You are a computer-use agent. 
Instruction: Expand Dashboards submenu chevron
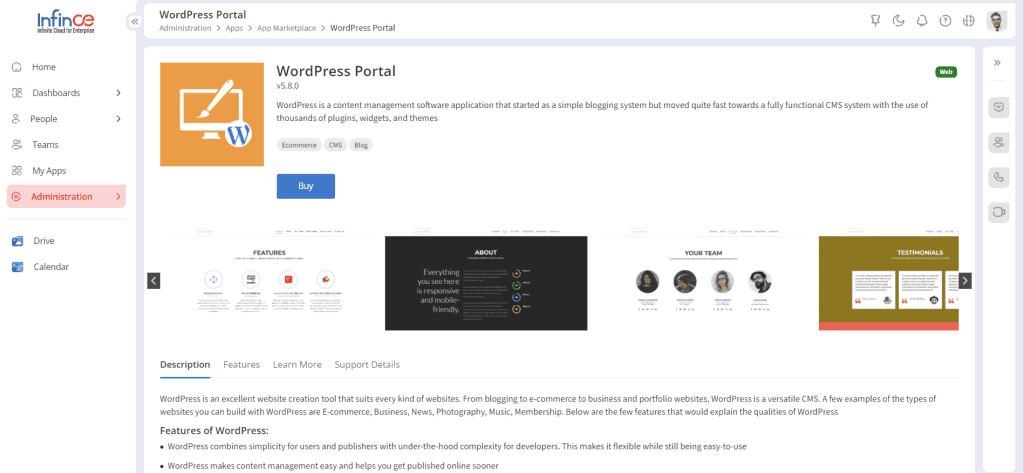(x=118, y=93)
